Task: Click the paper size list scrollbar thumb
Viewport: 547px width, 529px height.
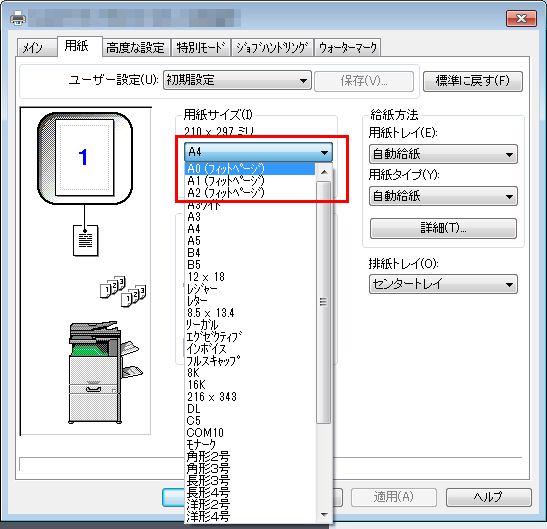Action: [x=324, y=302]
